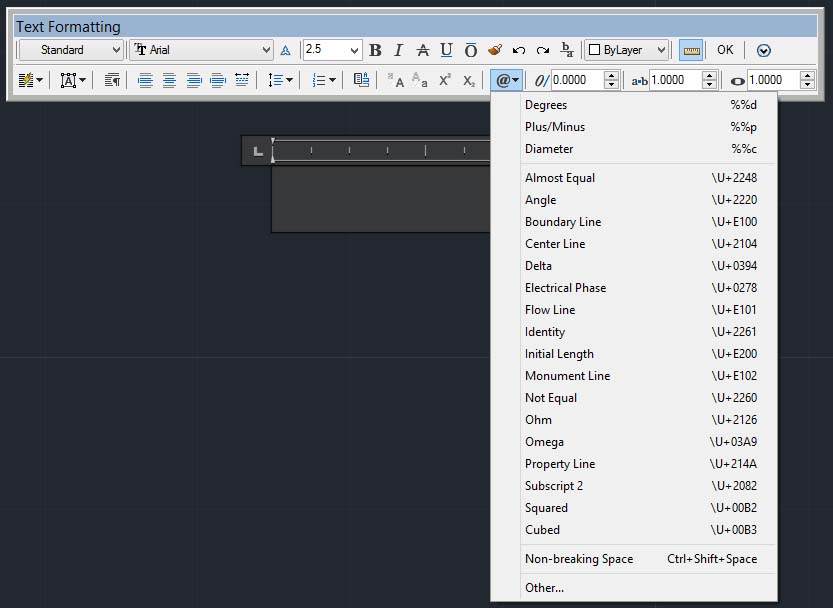Click the Redo arrow icon

542,50
